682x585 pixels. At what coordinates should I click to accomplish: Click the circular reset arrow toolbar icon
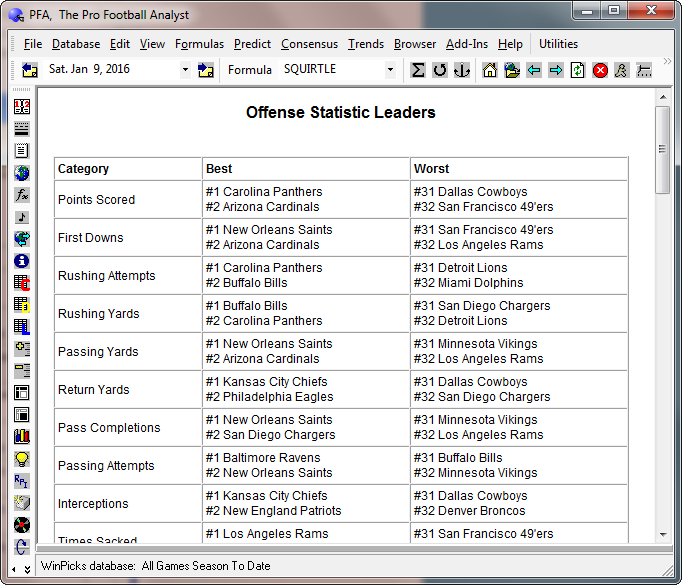[x=440, y=70]
